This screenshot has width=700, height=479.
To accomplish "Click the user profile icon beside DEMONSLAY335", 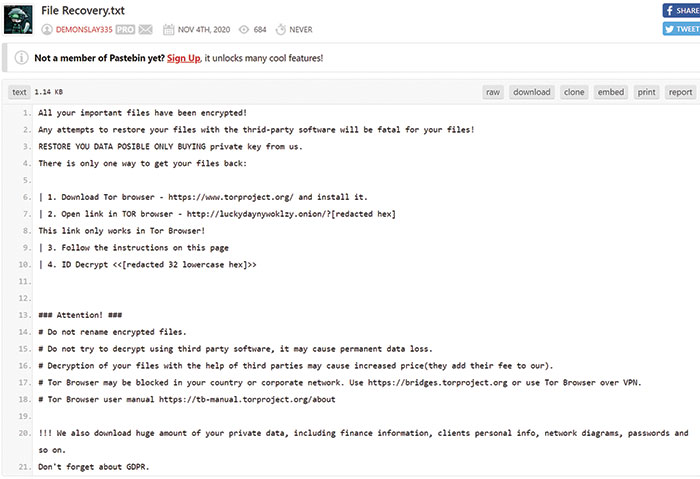I will click(47, 29).
